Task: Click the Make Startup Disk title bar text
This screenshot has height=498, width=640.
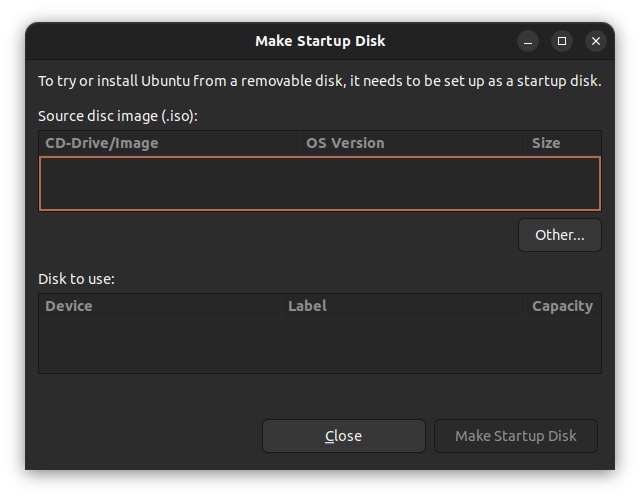Action: [x=320, y=41]
